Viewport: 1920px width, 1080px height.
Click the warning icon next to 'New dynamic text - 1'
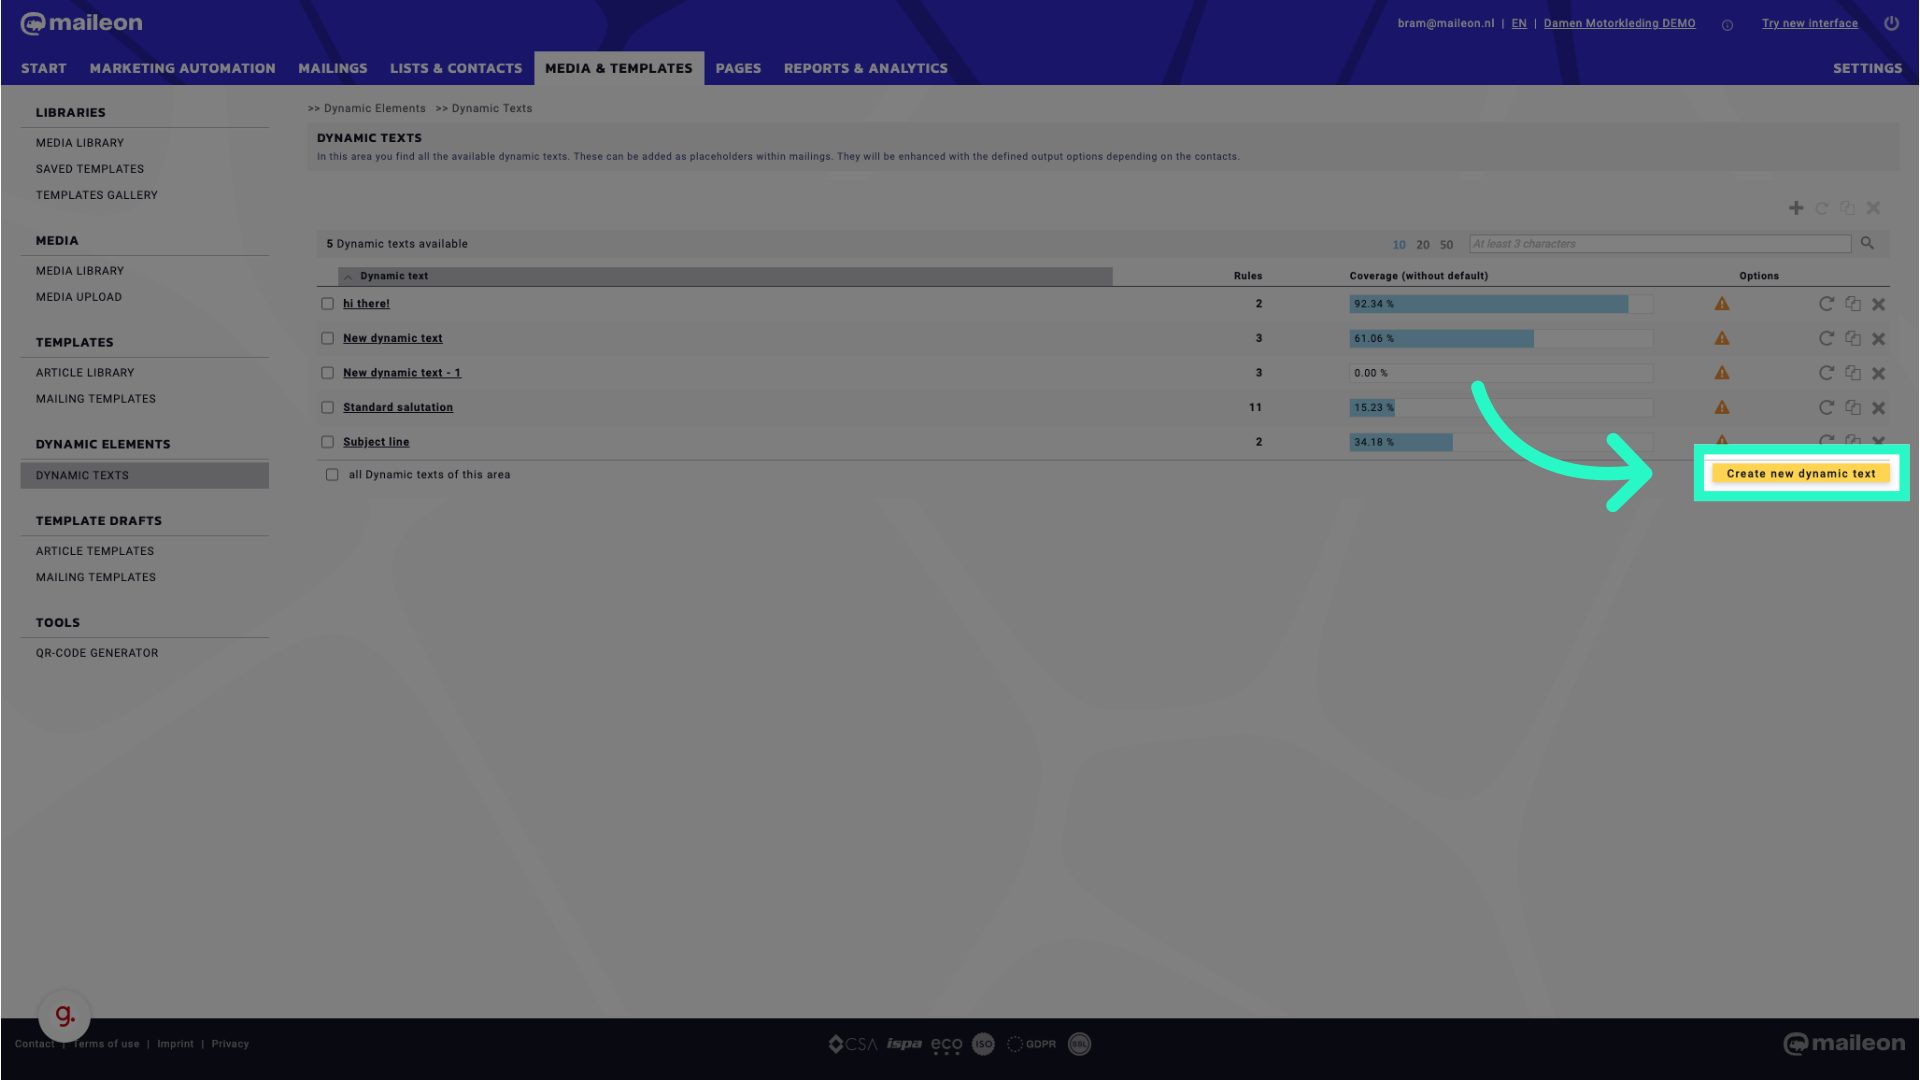1722,372
